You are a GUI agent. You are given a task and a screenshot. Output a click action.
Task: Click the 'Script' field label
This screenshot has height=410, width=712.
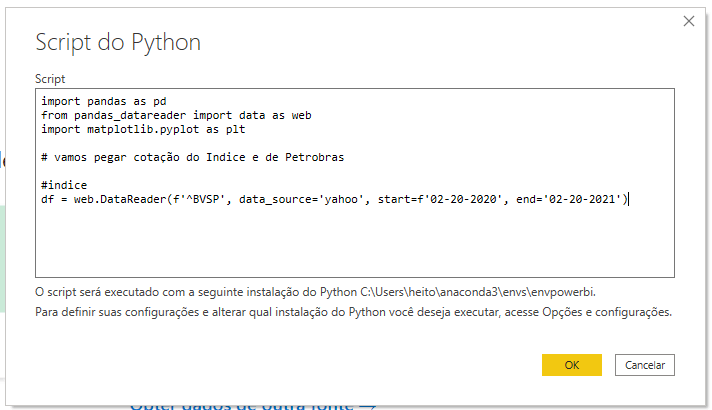click(x=49, y=78)
